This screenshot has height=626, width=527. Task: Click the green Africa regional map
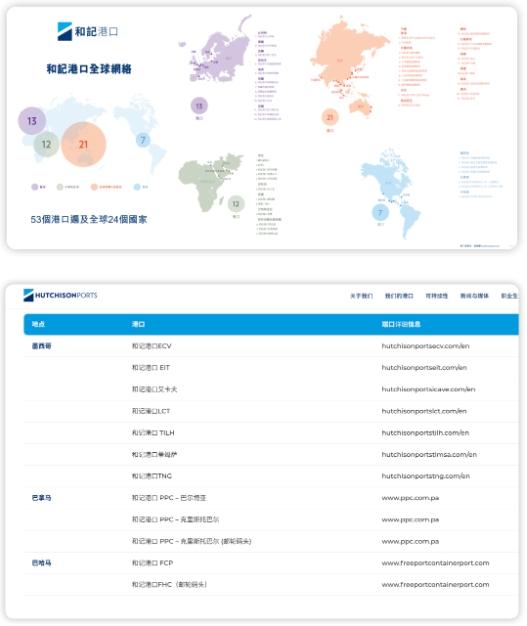click(210, 182)
